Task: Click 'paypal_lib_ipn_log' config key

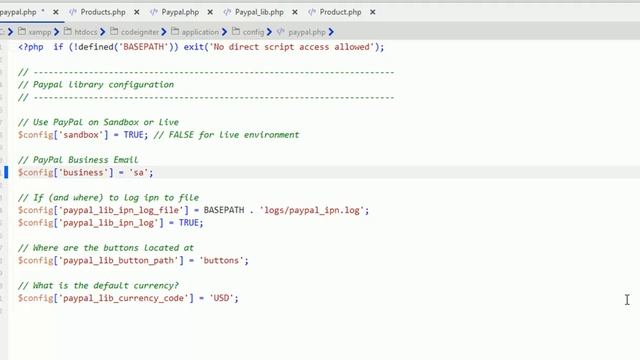Action: (x=109, y=223)
